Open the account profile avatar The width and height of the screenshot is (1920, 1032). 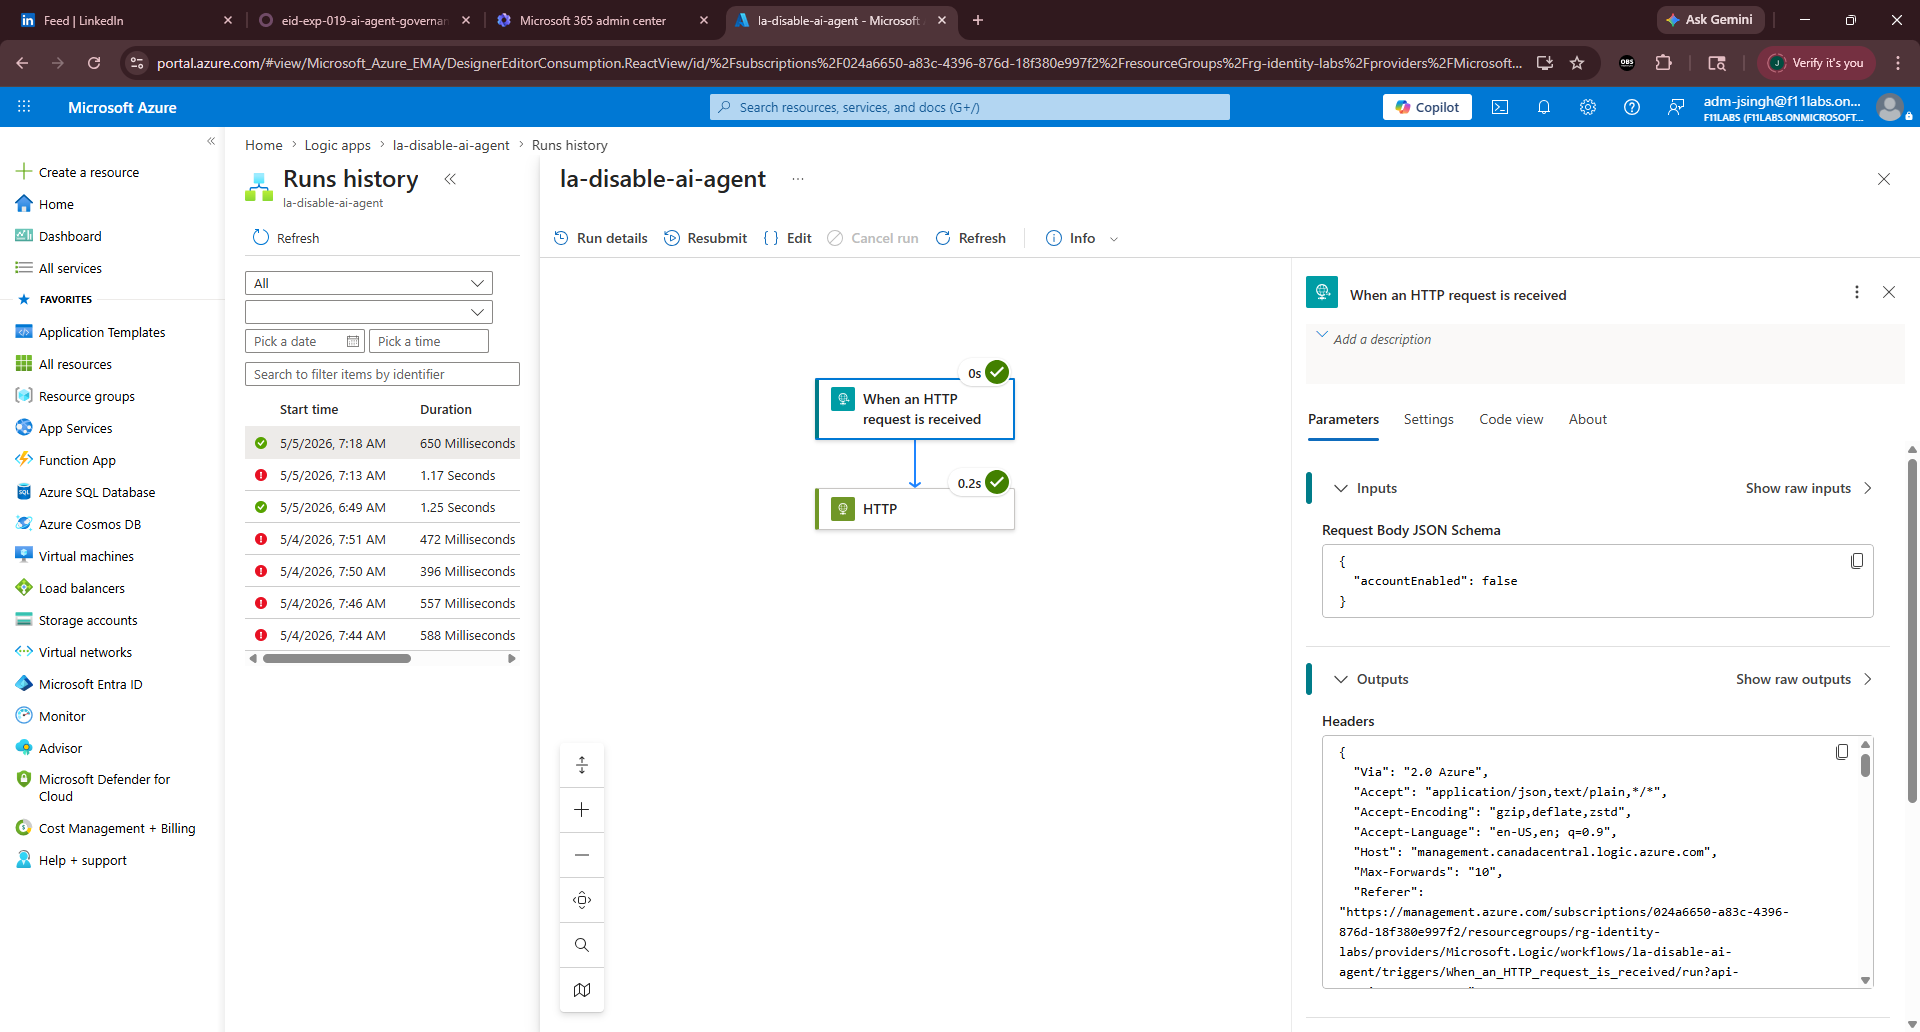(1890, 107)
